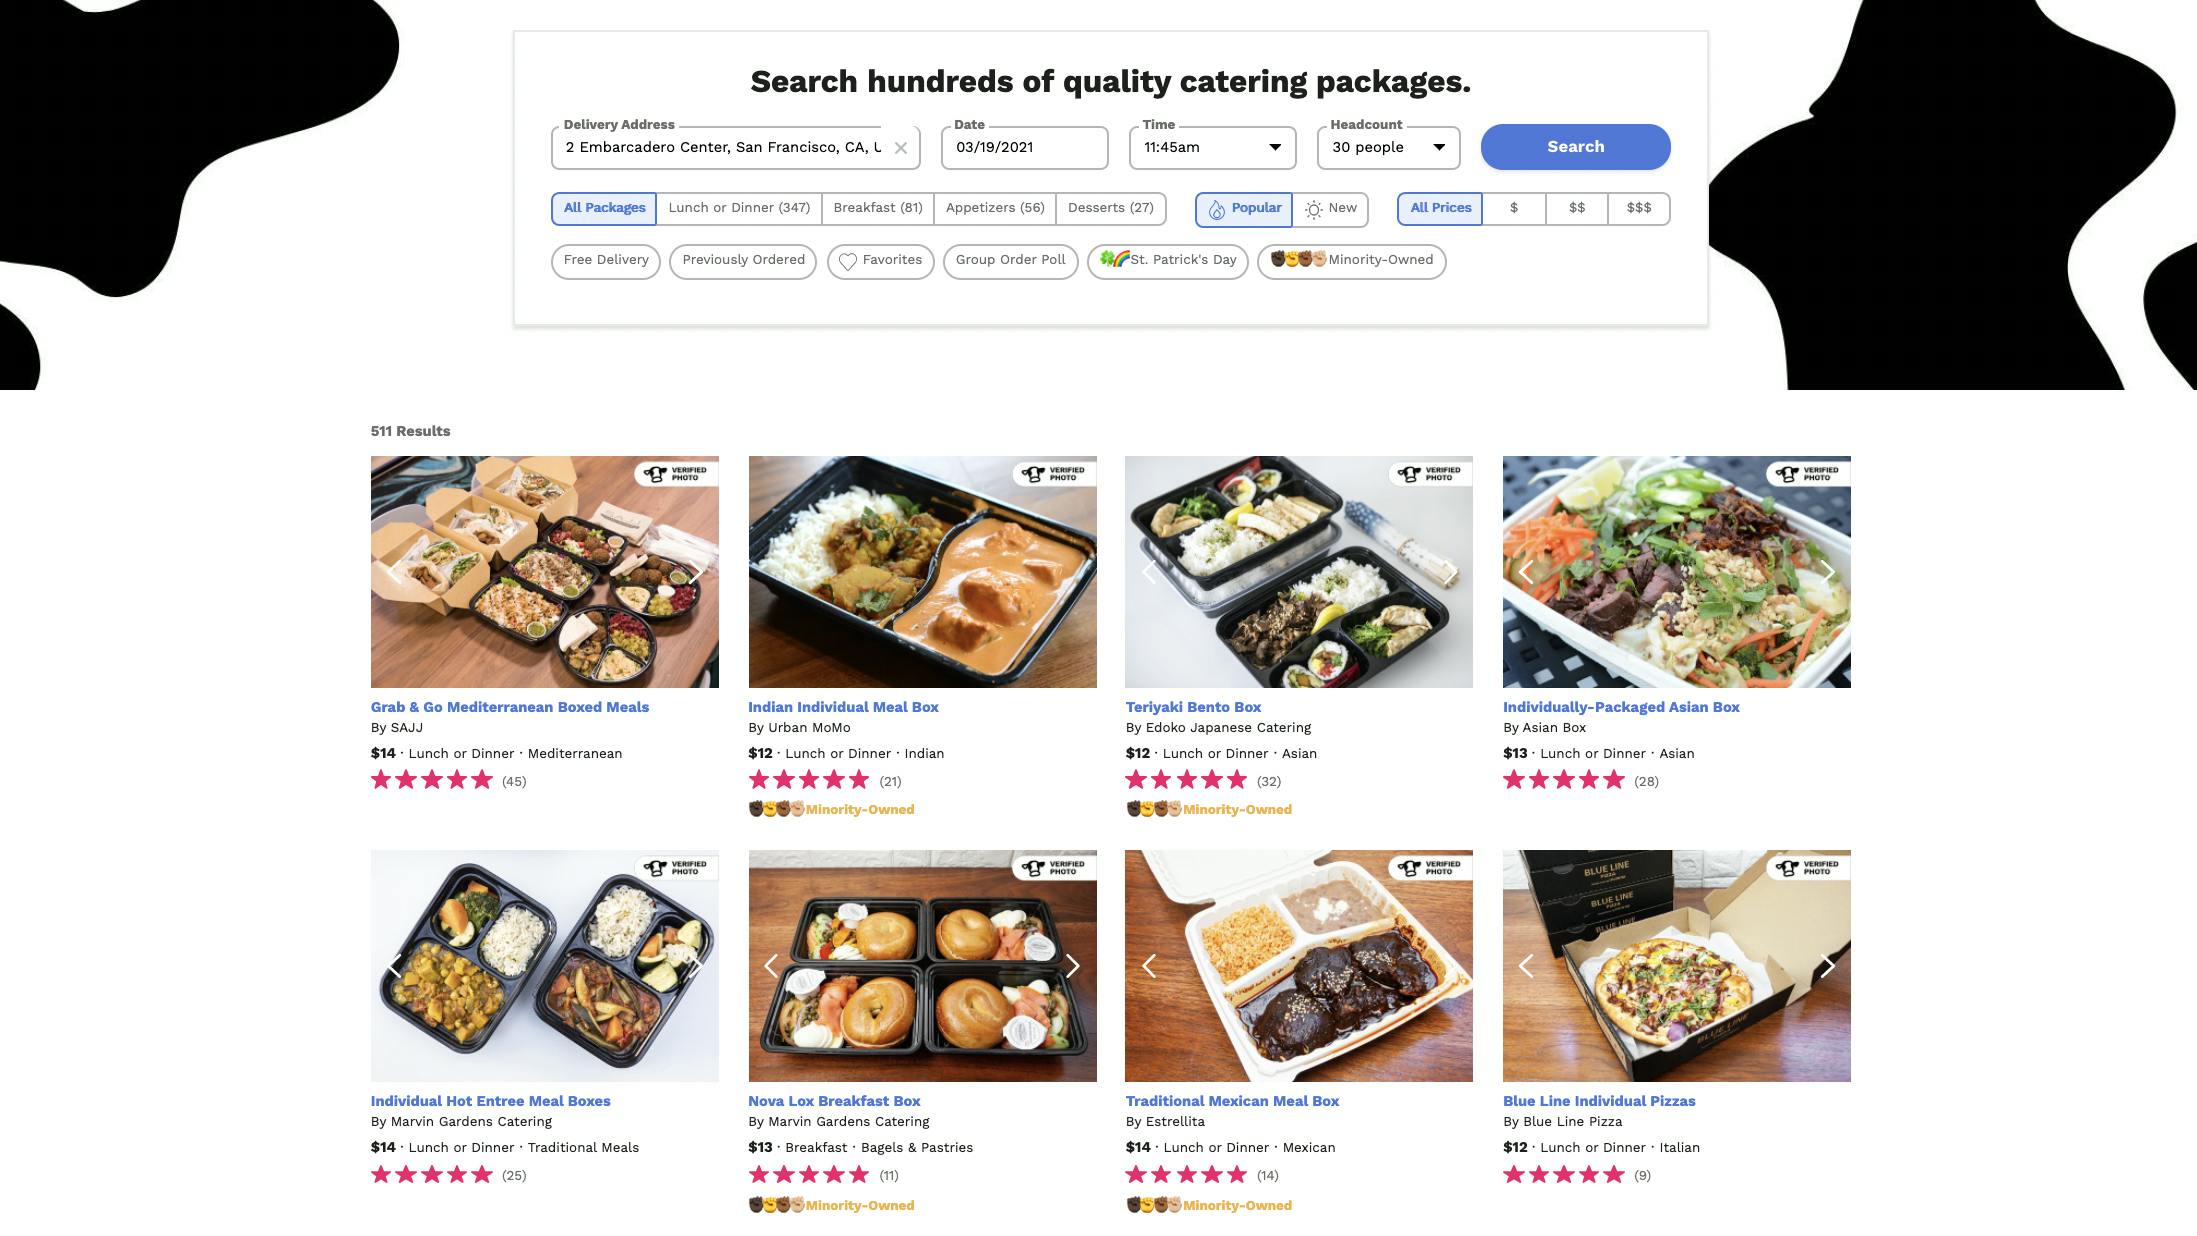Sort results by New
2197x1236 pixels.
[x=1331, y=209]
